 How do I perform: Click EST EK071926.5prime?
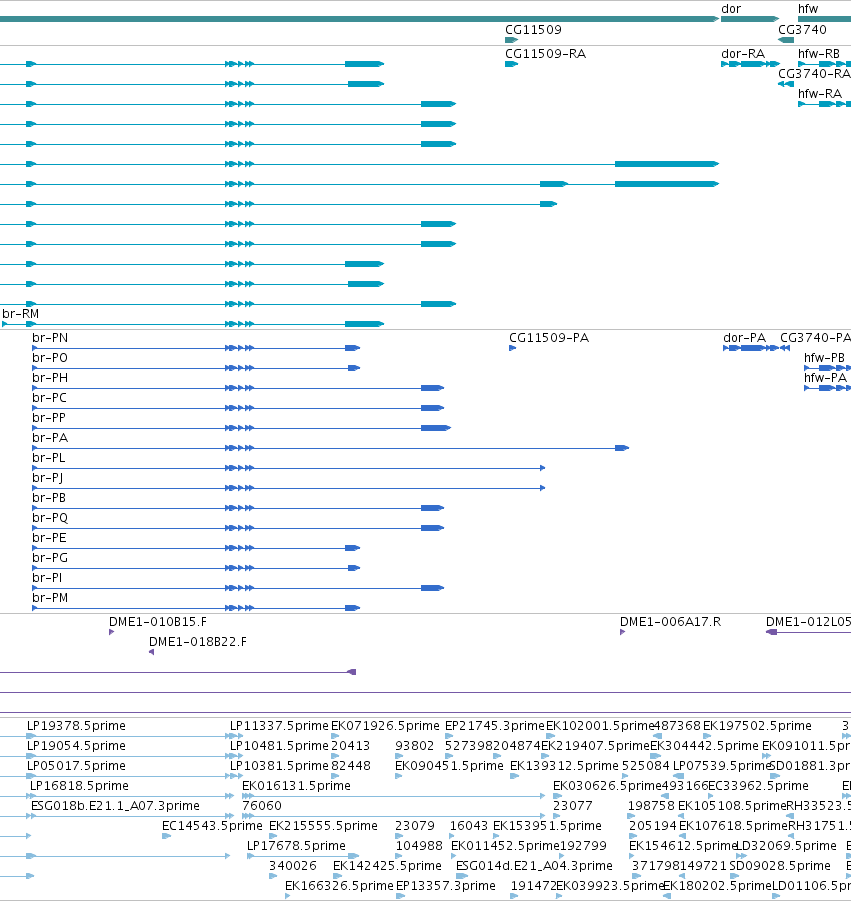pos(385,726)
